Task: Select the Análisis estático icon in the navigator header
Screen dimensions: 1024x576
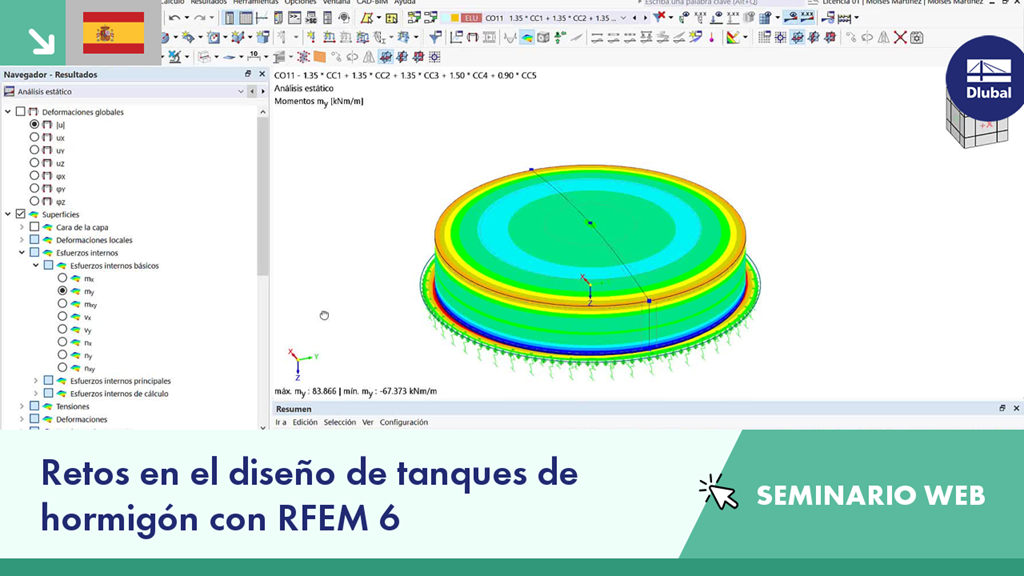Action: coord(9,91)
